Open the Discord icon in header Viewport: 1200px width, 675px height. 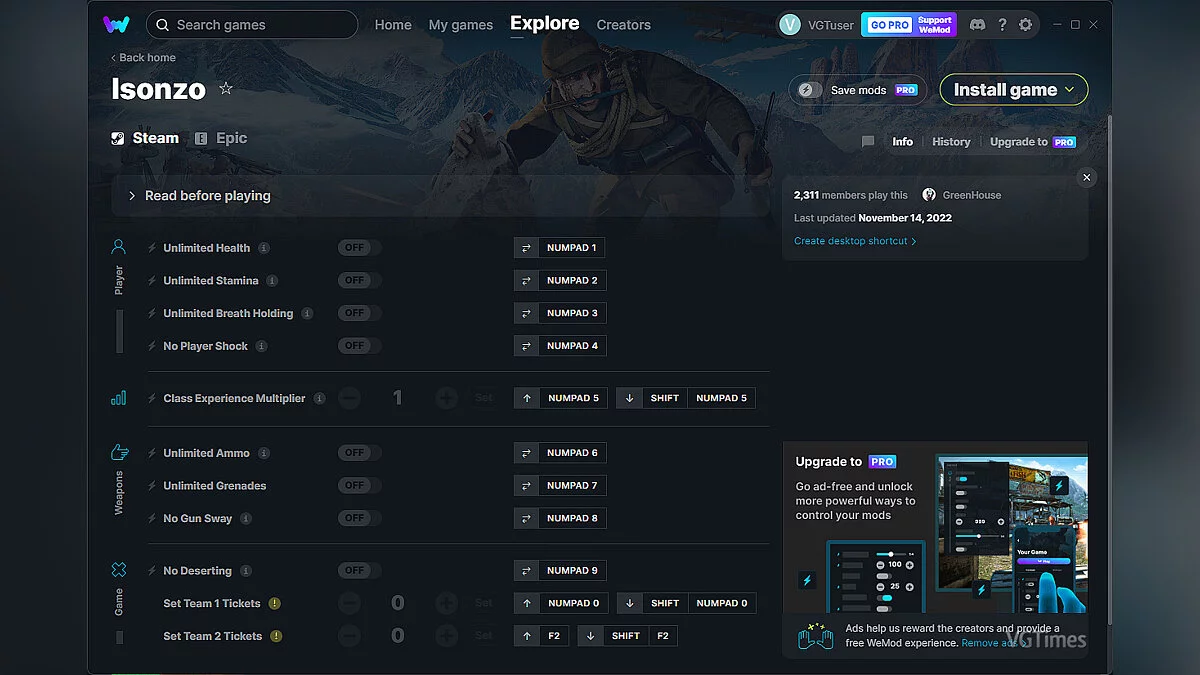(977, 25)
